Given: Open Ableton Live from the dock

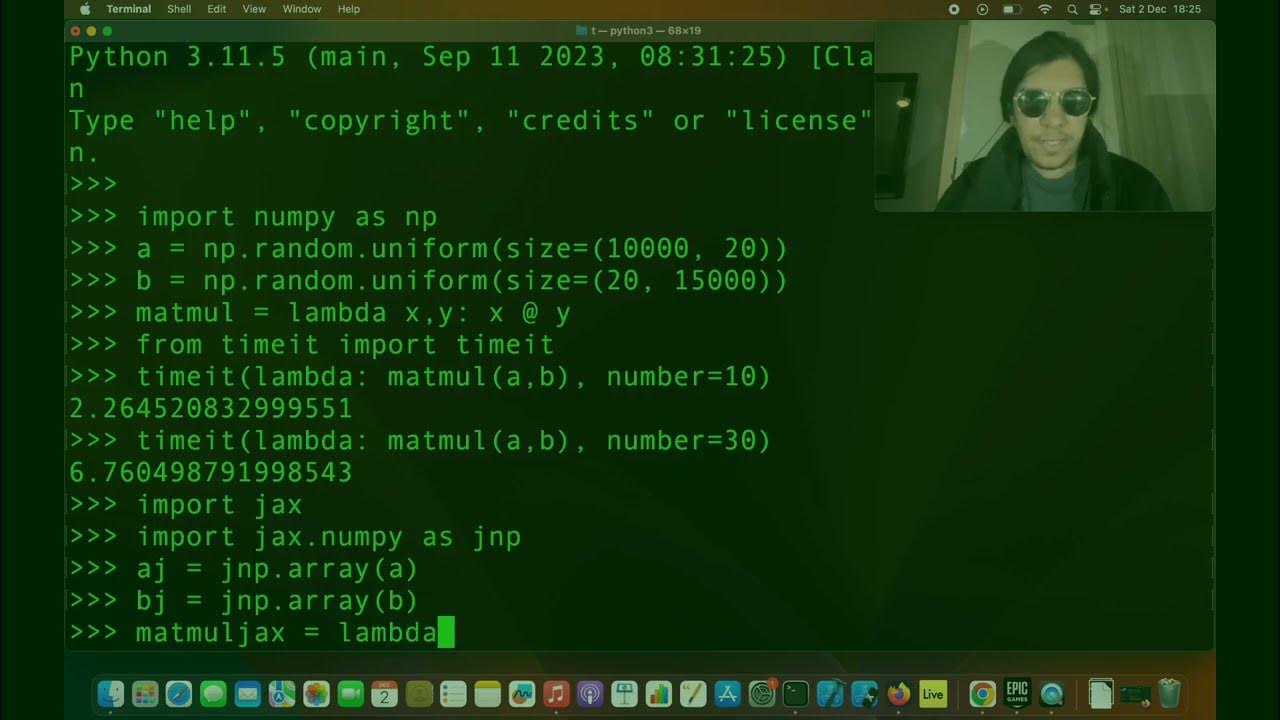Looking at the screenshot, I should tap(933, 693).
